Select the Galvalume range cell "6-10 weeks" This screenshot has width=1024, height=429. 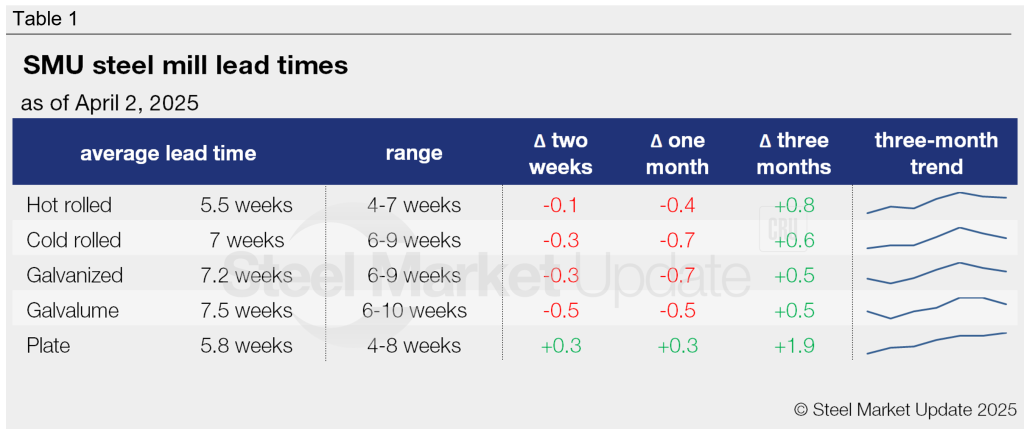(x=414, y=310)
